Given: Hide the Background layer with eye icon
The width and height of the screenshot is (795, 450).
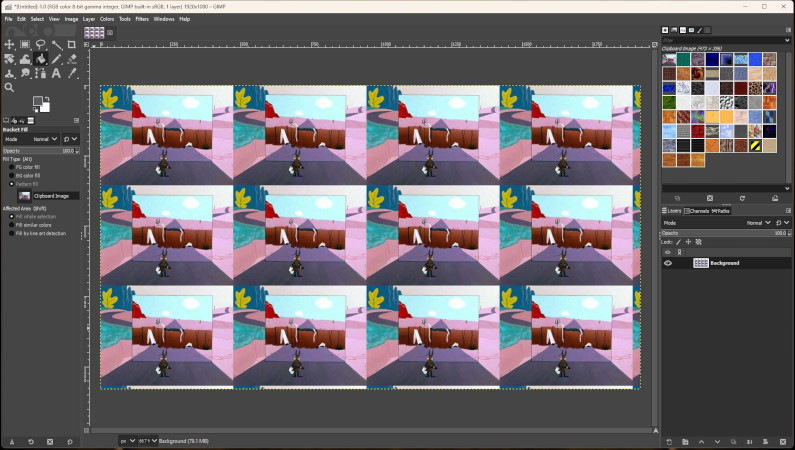Looking at the screenshot, I should click(x=668, y=263).
